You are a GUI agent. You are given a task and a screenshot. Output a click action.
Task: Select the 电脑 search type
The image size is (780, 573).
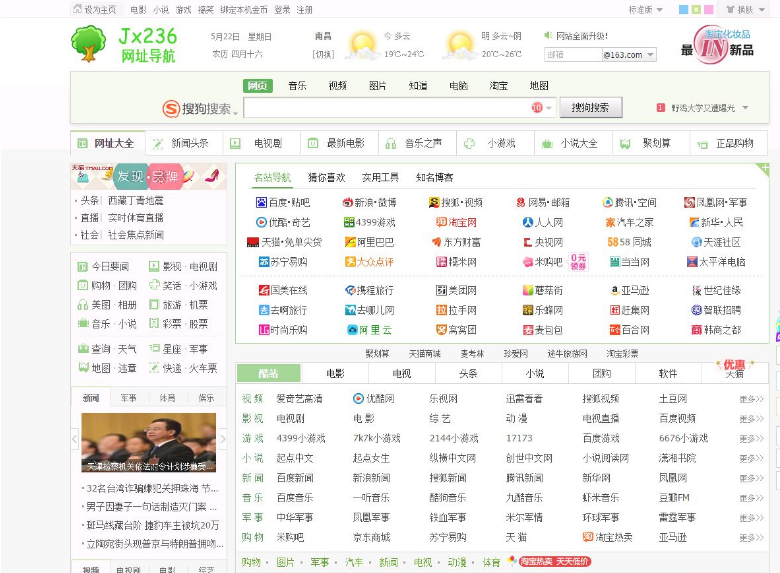[458, 86]
